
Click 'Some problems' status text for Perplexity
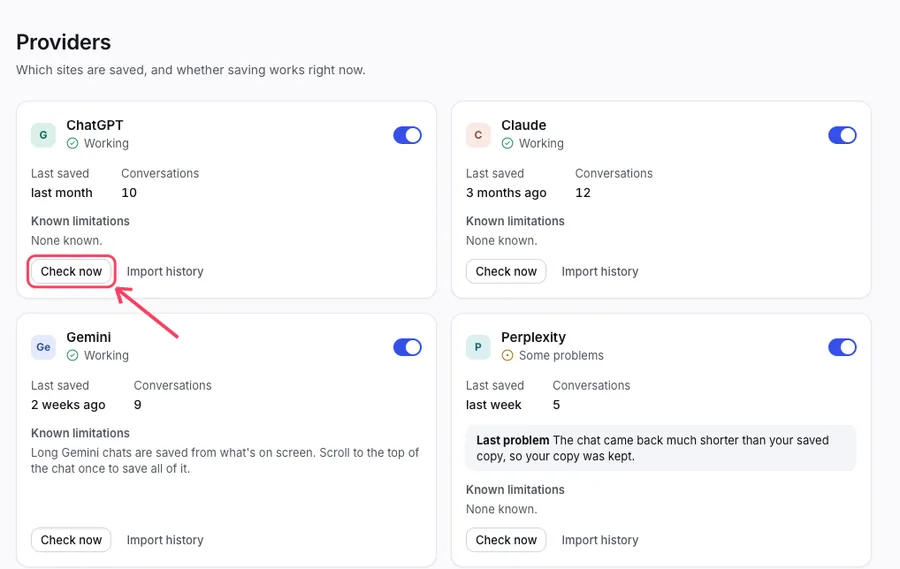[x=561, y=355]
